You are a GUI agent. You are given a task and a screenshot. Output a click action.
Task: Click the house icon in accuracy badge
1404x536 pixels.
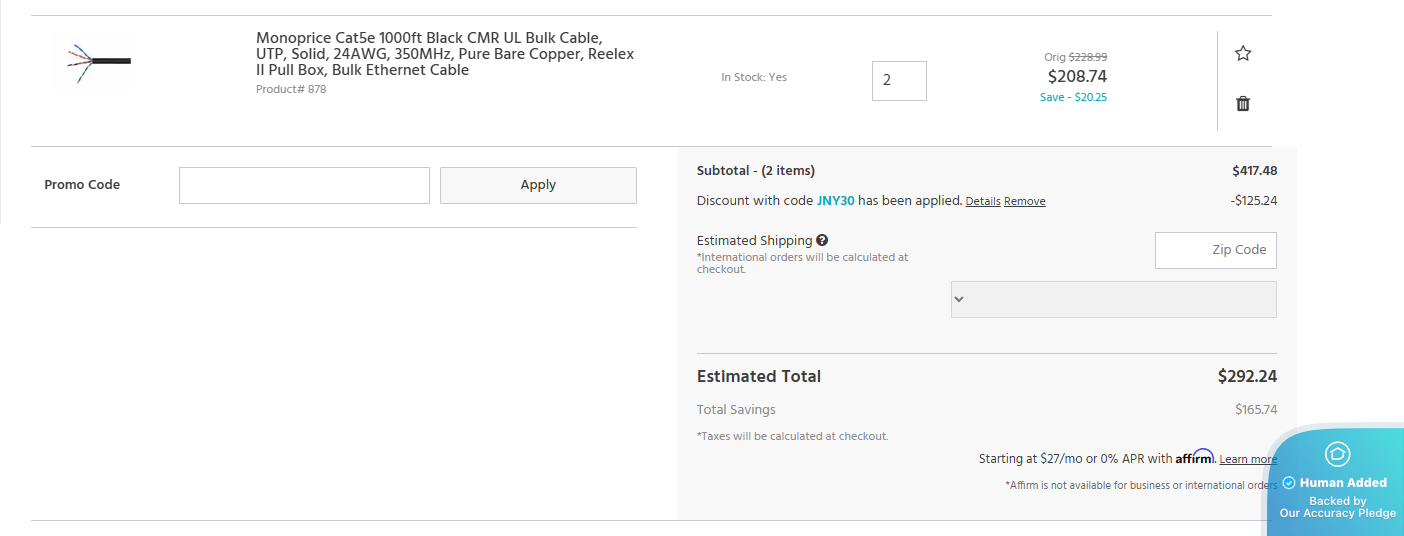point(1337,454)
